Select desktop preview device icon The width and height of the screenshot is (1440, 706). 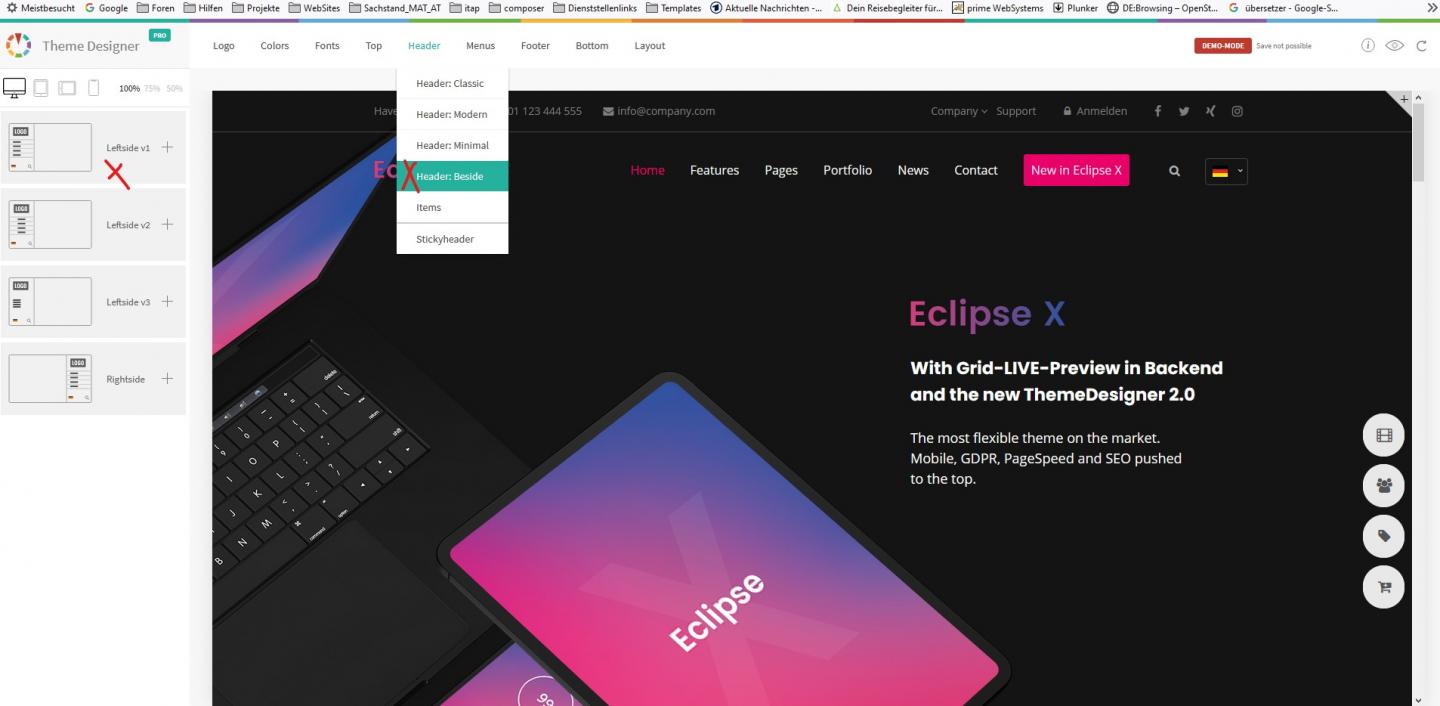pyautogui.click(x=14, y=88)
